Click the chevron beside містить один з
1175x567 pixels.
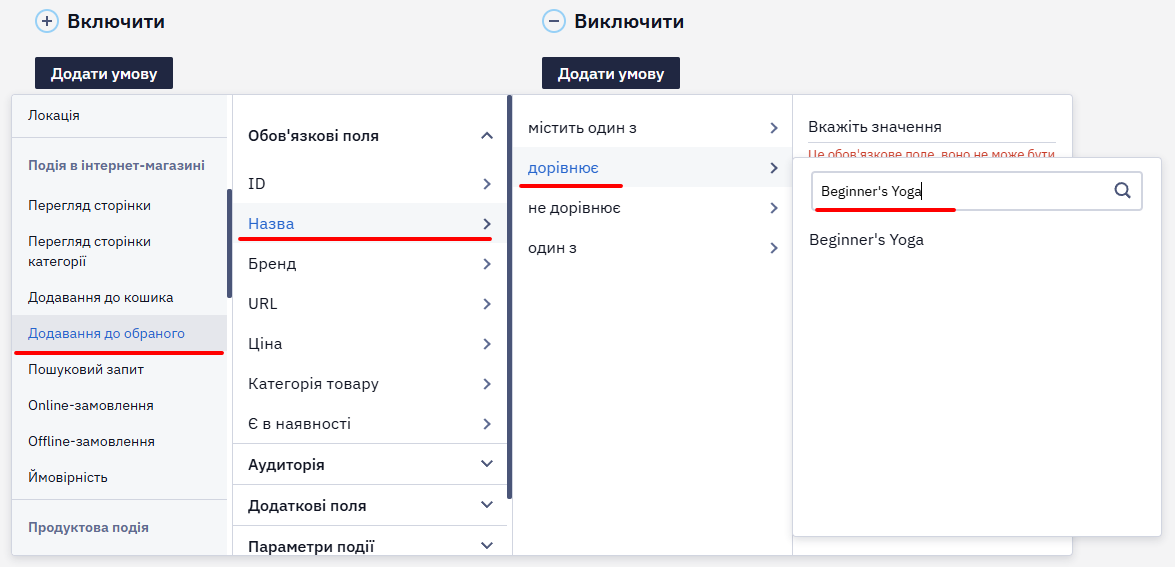point(774,128)
